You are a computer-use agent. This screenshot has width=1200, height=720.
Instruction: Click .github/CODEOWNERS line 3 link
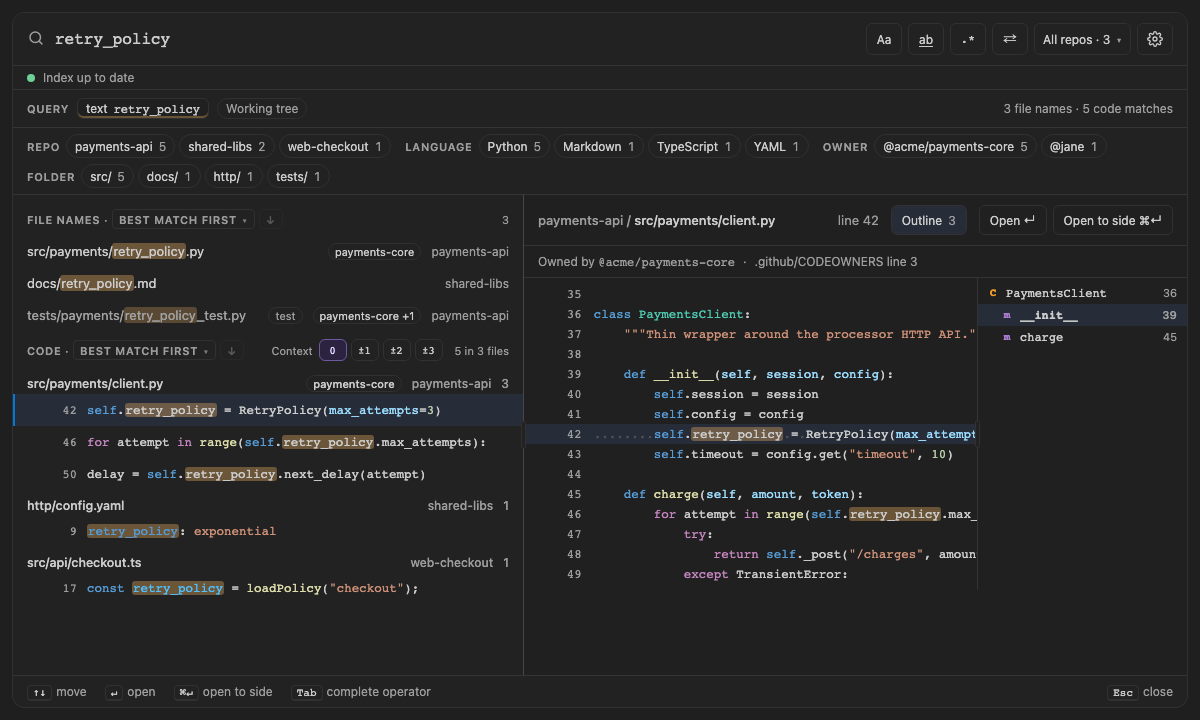click(x=836, y=262)
